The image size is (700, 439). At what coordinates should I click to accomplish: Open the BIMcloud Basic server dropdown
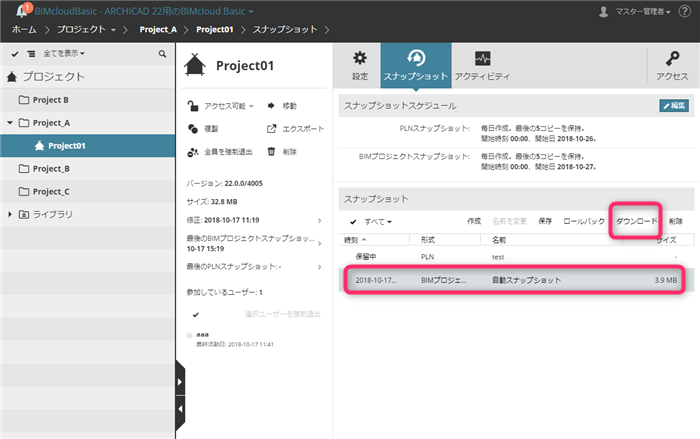tap(144, 11)
